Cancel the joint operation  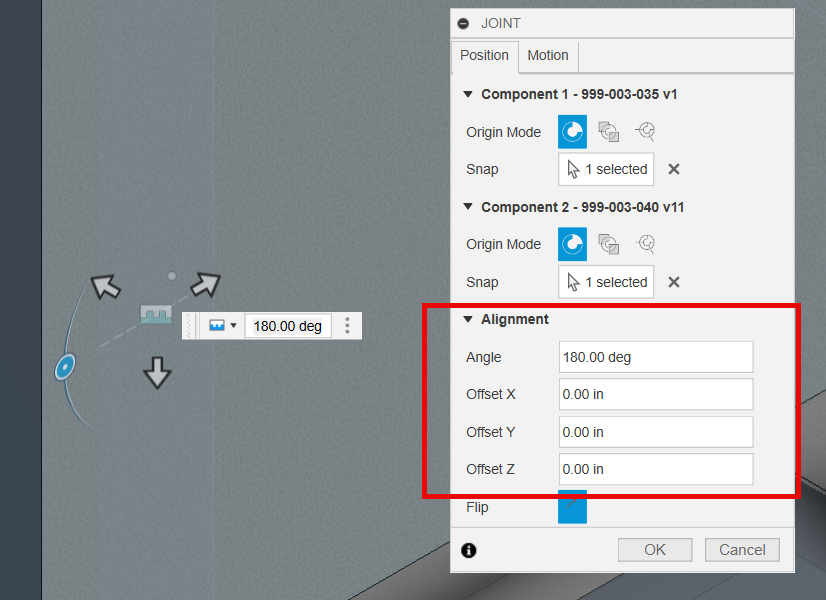742,549
